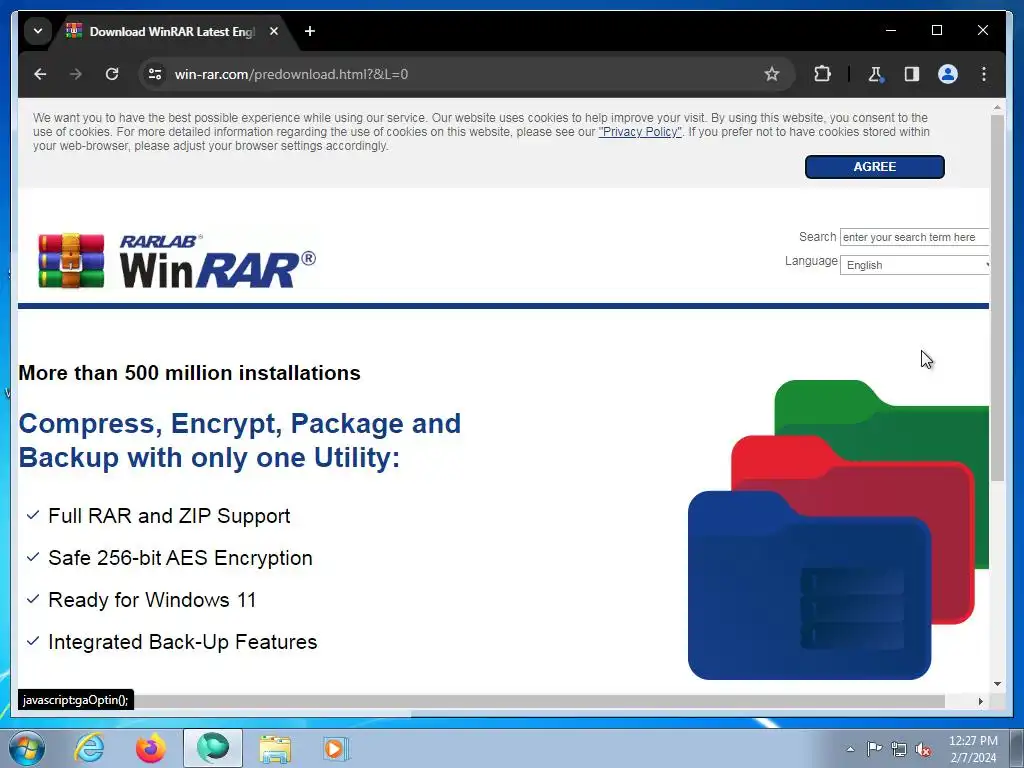1024x768 pixels.
Task: Click 'Safe 256-bit AES Encryption' text
Action: tap(180, 558)
